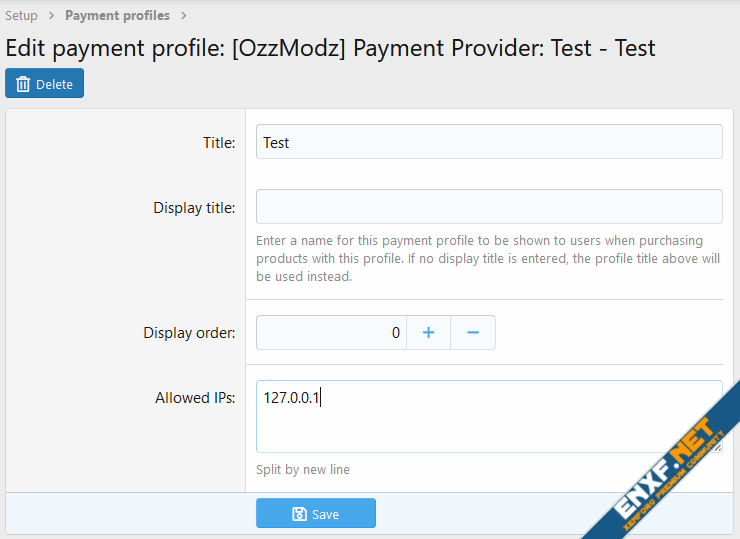The width and height of the screenshot is (740, 539).
Task: Click the chevron after Payment profiles breadcrumb
Action: pyautogui.click(x=183, y=16)
